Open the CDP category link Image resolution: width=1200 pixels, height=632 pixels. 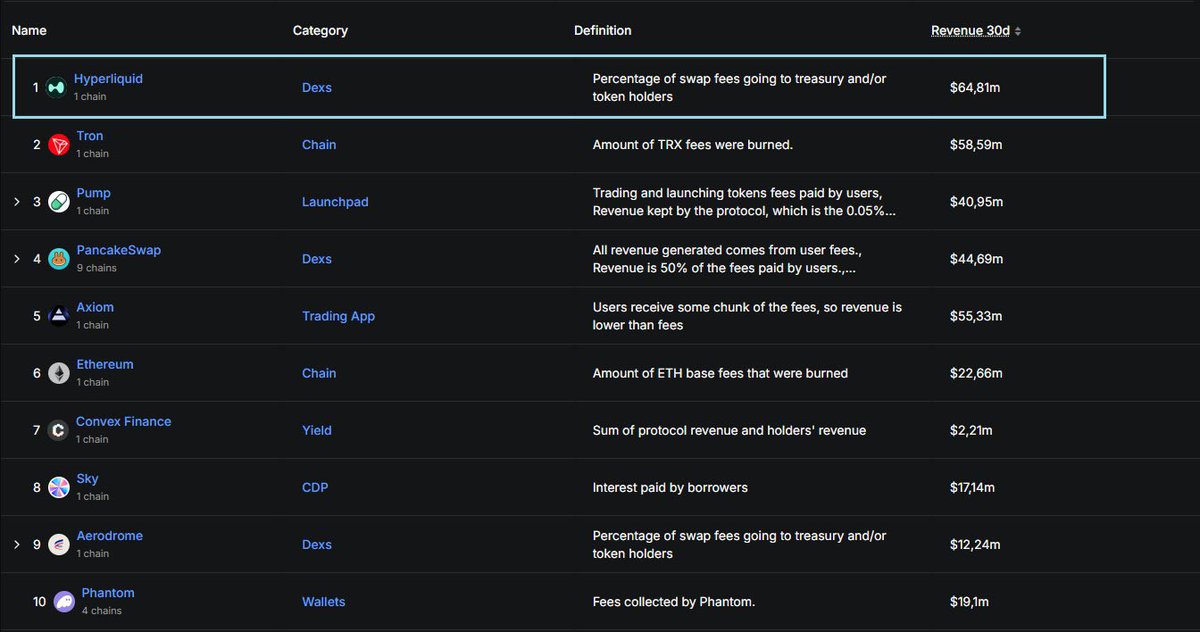click(x=315, y=487)
